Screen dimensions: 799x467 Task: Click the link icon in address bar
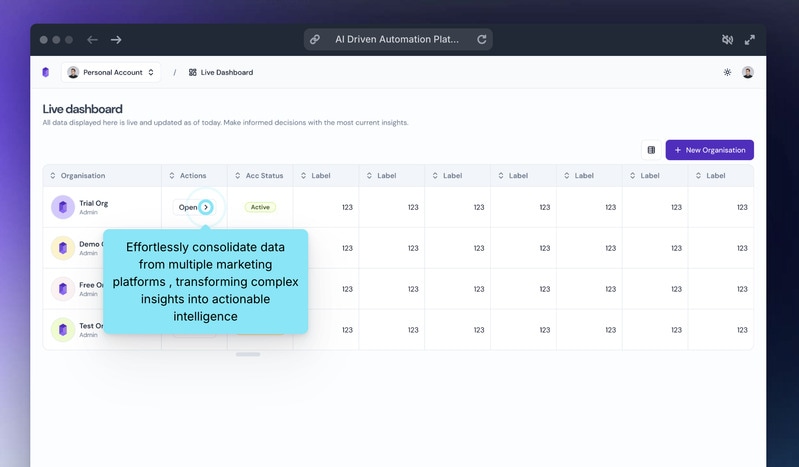315,40
